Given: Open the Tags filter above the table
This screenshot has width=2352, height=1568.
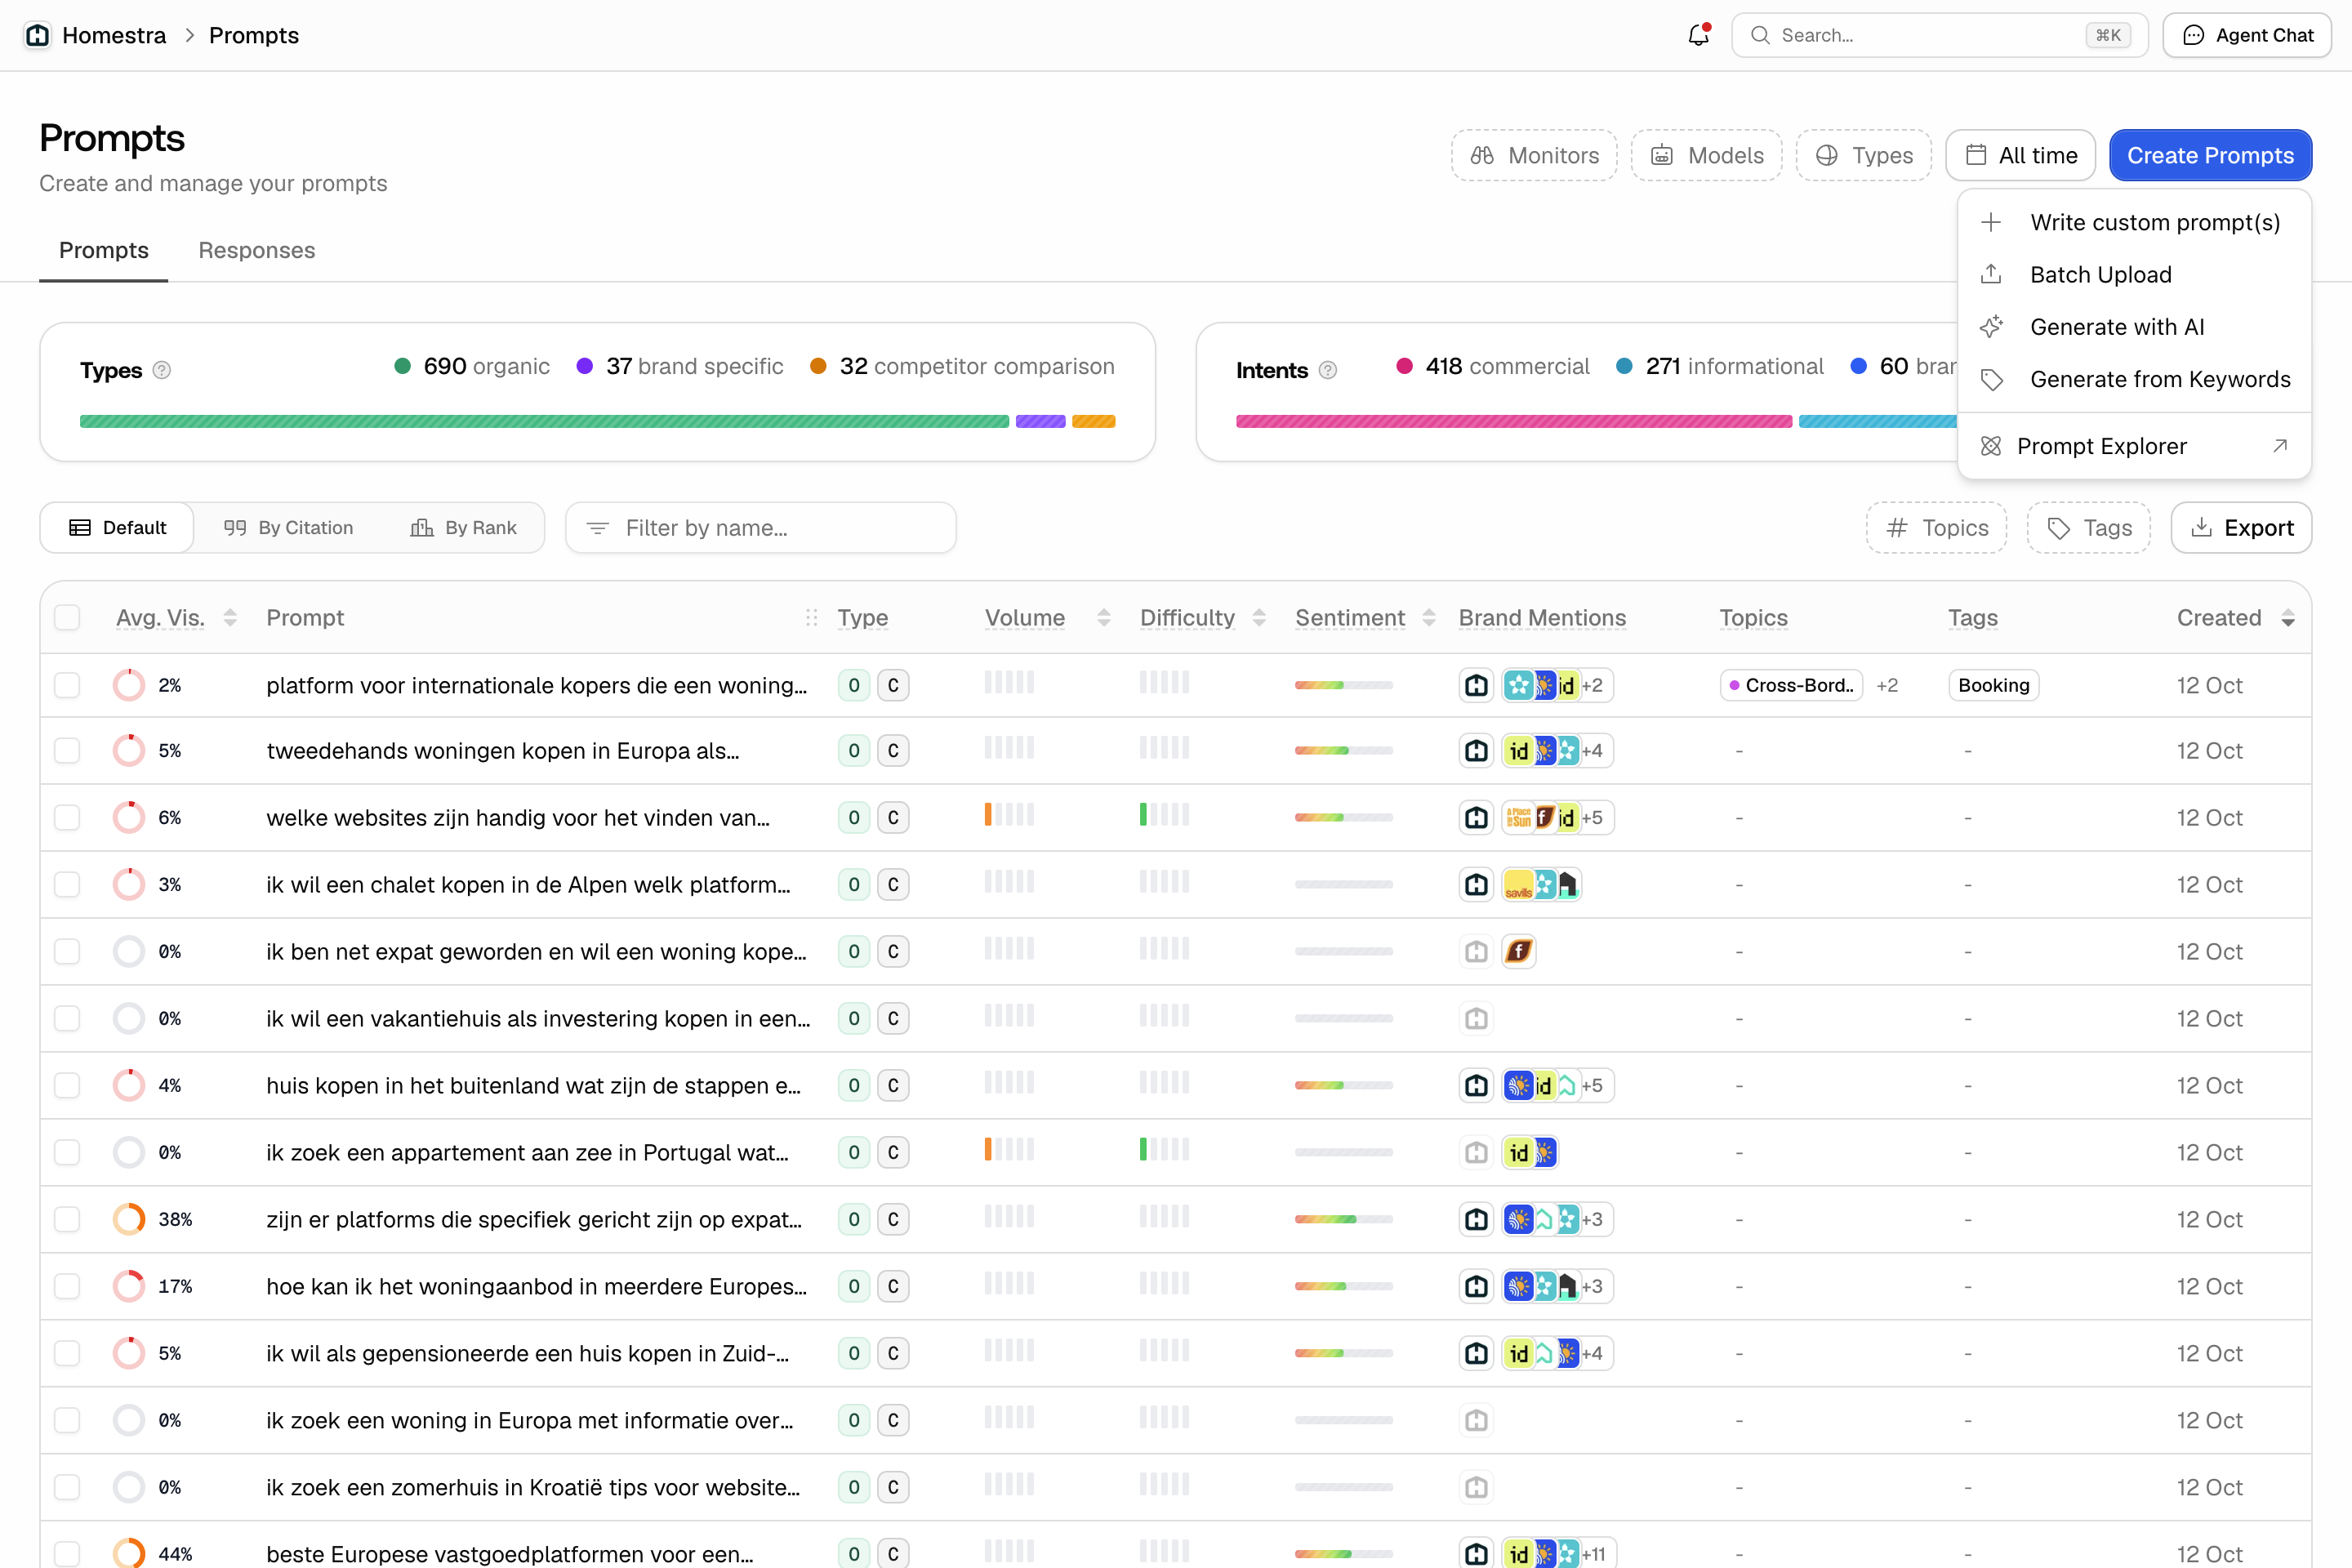Looking at the screenshot, I should pos(2088,528).
